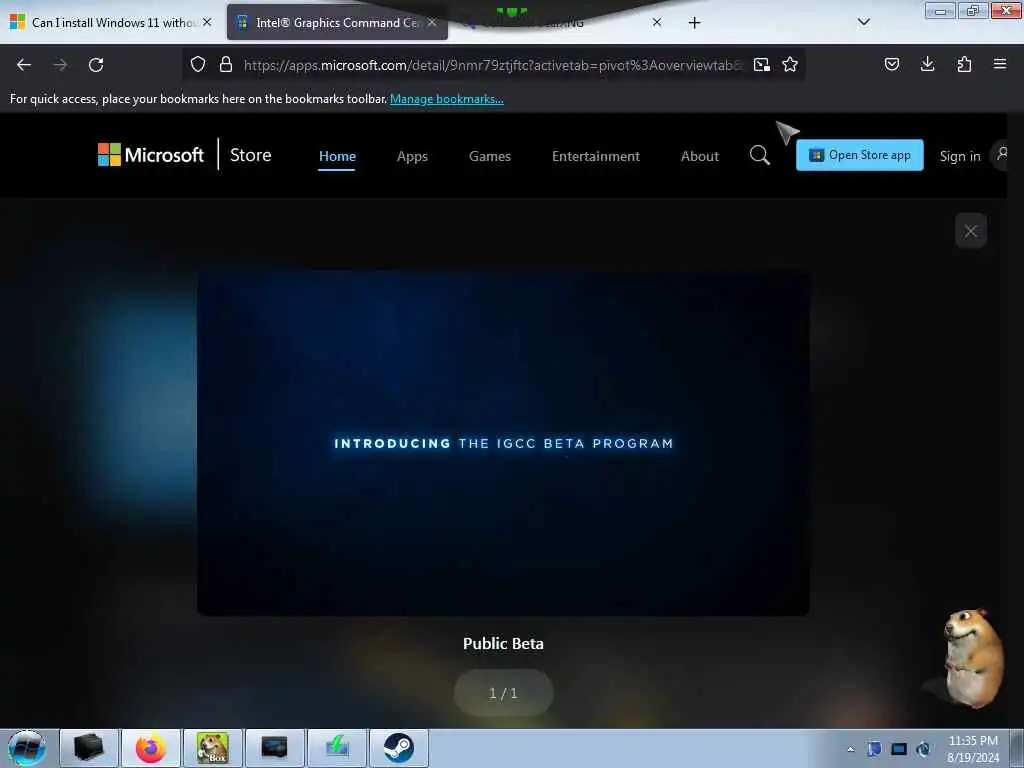The image size is (1024, 768).
Task: Click Open Store app button
Action: coord(859,155)
